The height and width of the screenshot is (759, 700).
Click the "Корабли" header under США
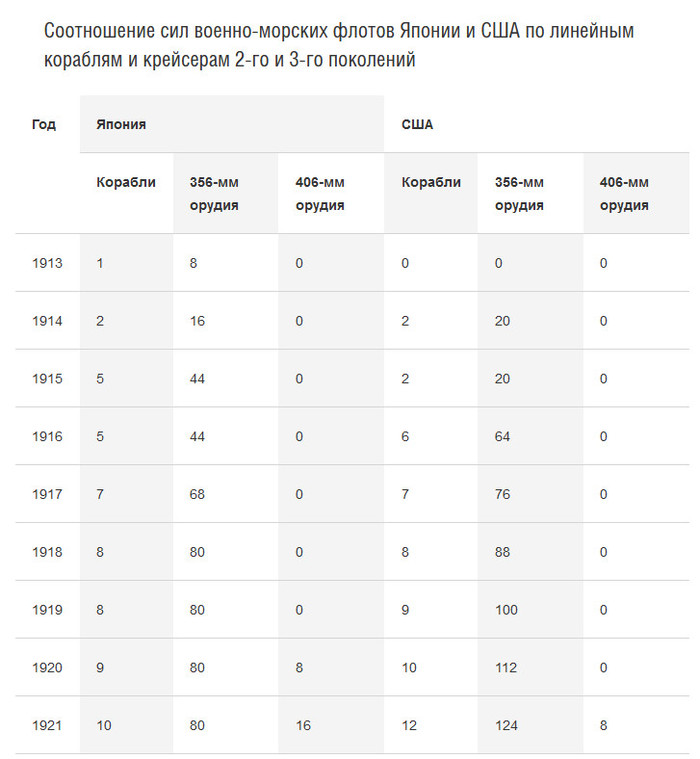pyautogui.click(x=431, y=182)
